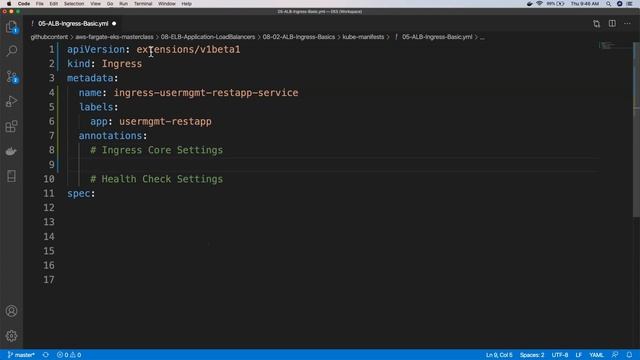This screenshot has width=640, height=360.
Task: Click line number 14 in the gutter
Action: [x=49, y=237]
